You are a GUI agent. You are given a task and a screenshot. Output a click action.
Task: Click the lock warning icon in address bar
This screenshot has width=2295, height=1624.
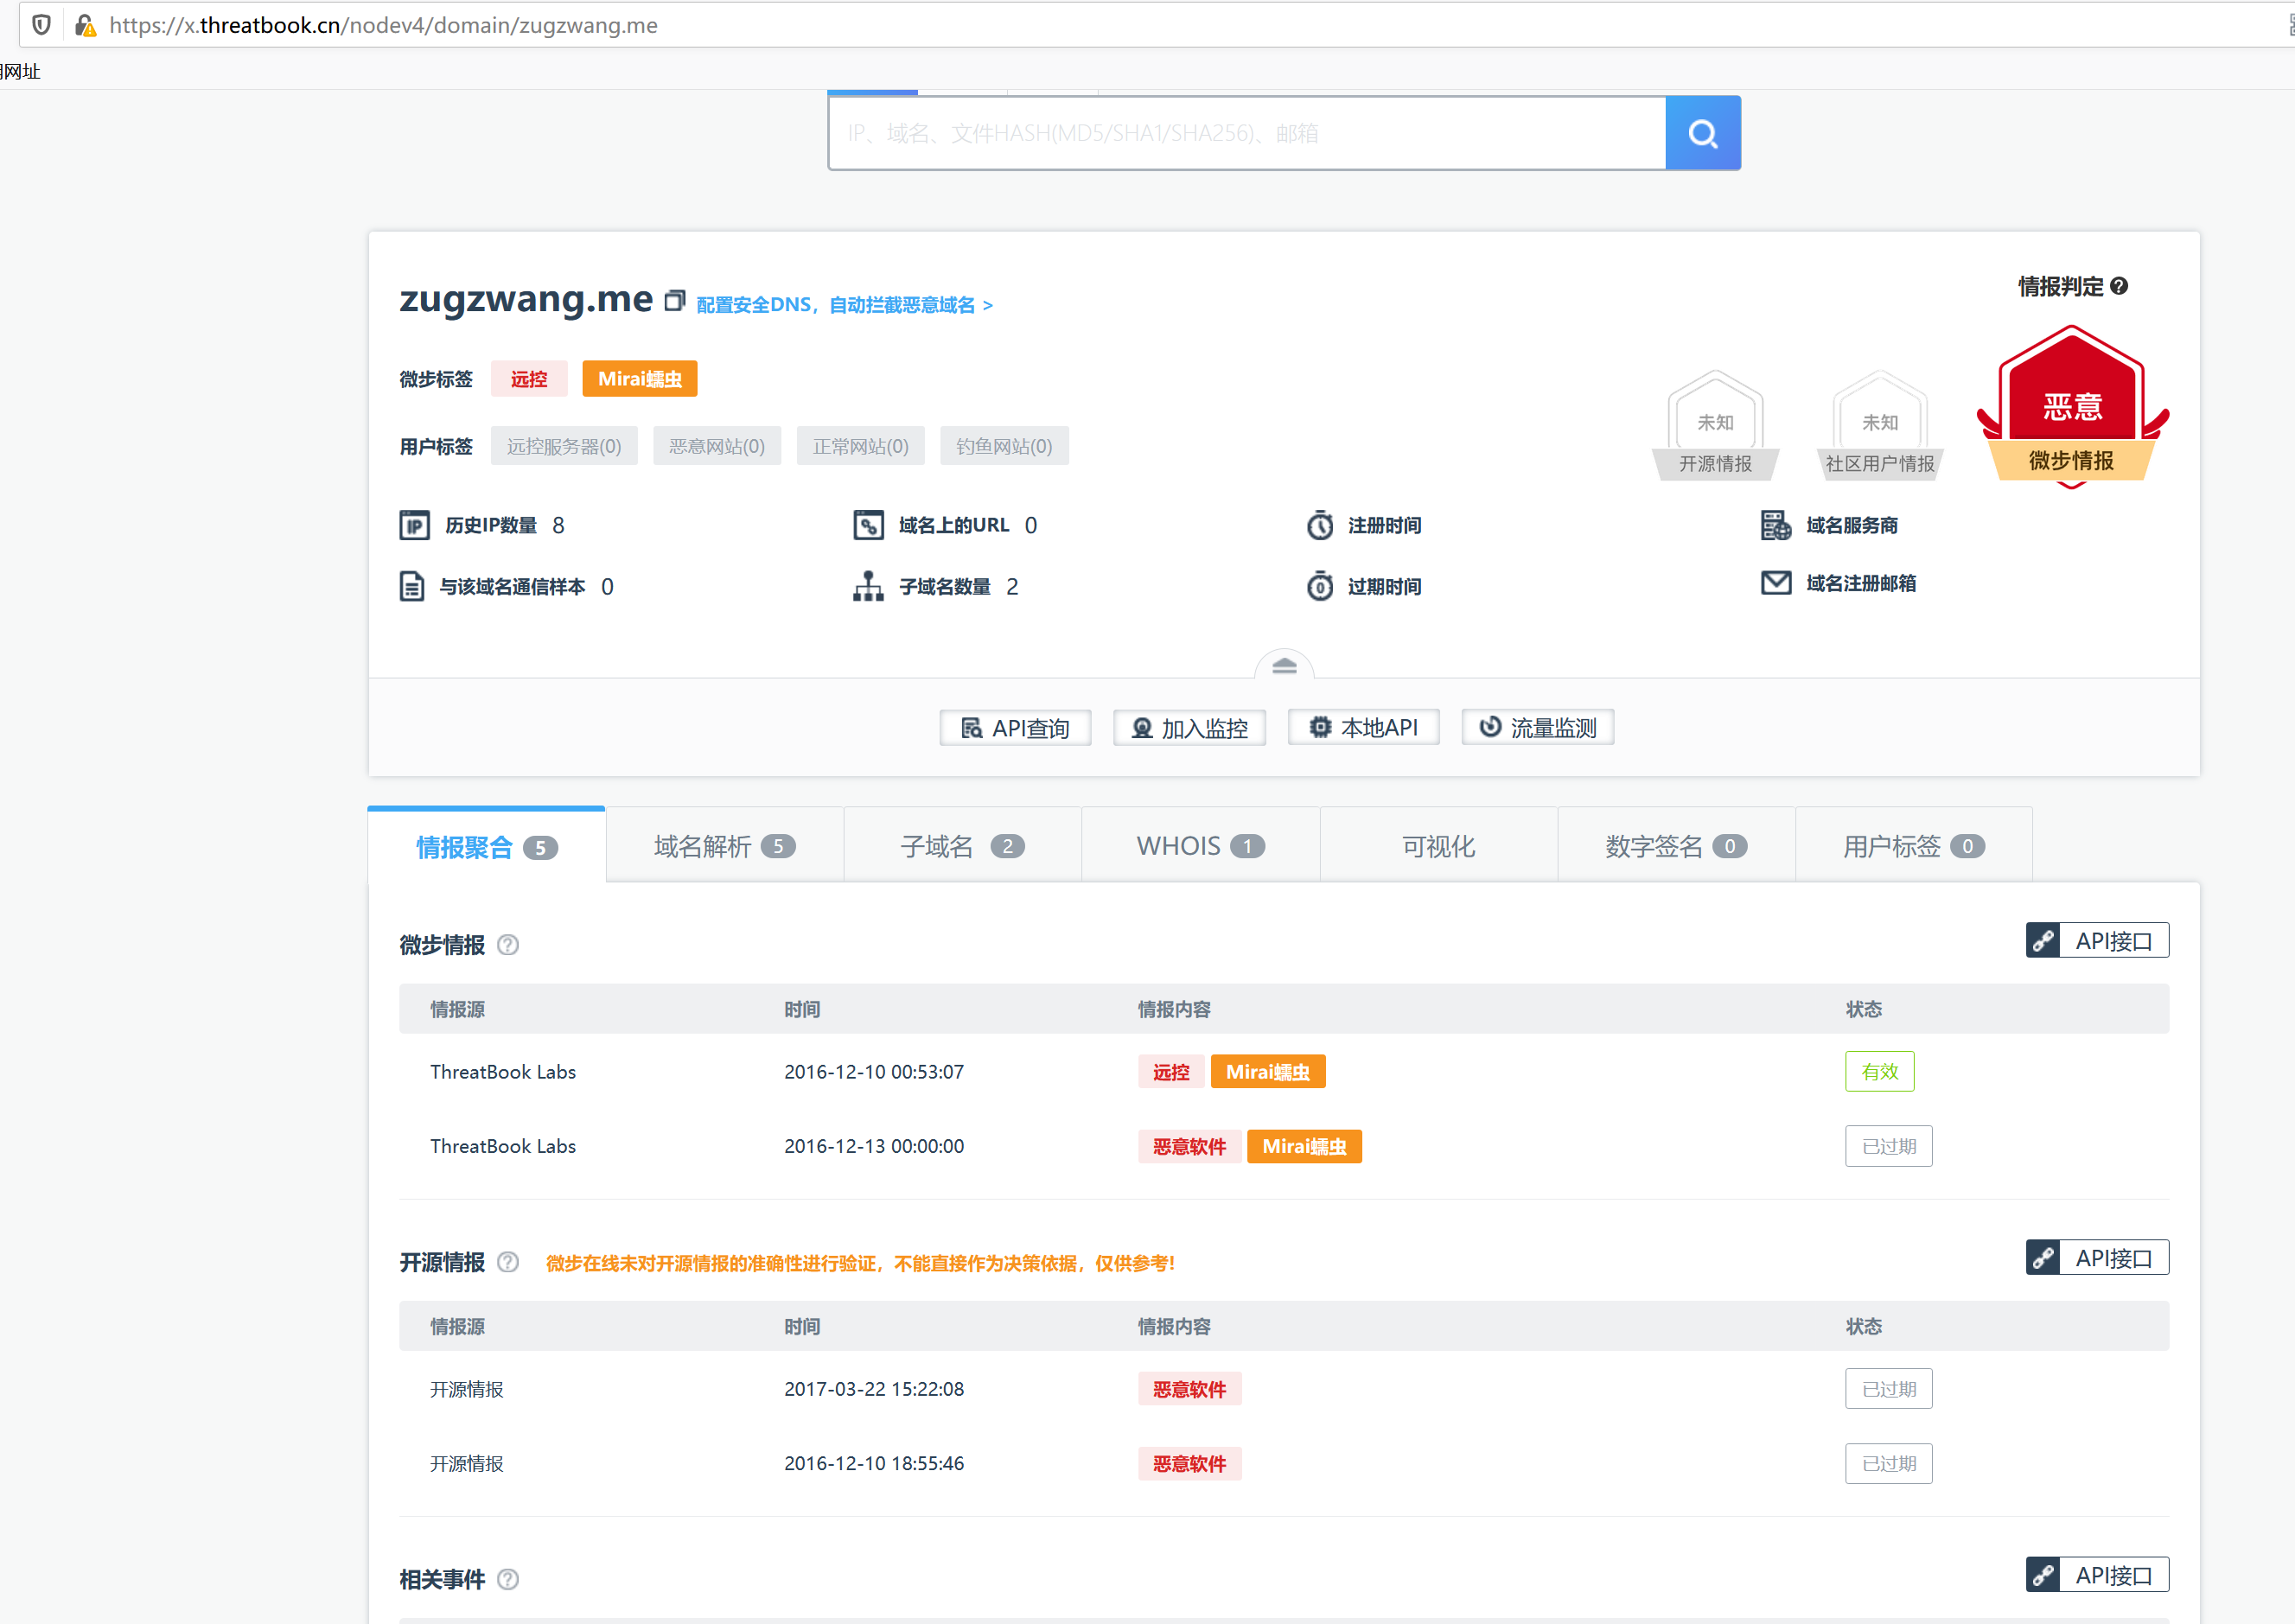pyautogui.click(x=86, y=25)
